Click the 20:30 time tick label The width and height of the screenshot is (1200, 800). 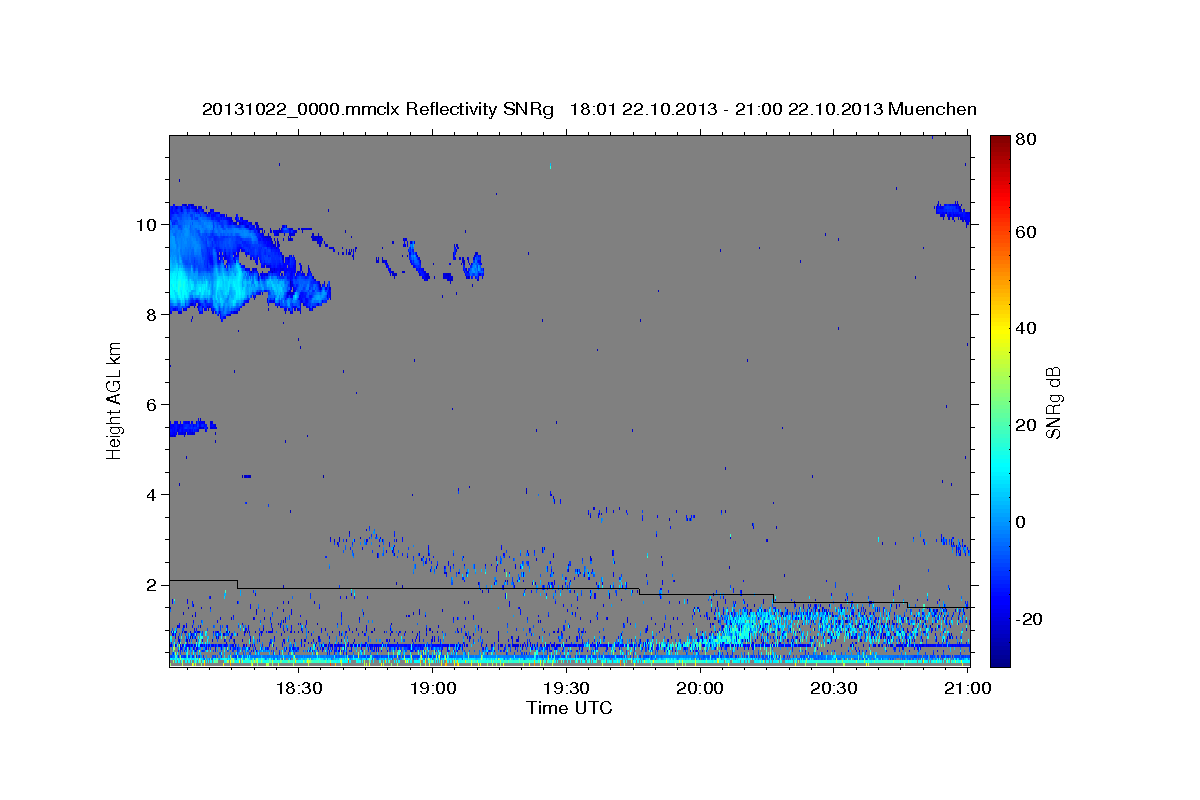pyautogui.click(x=833, y=689)
